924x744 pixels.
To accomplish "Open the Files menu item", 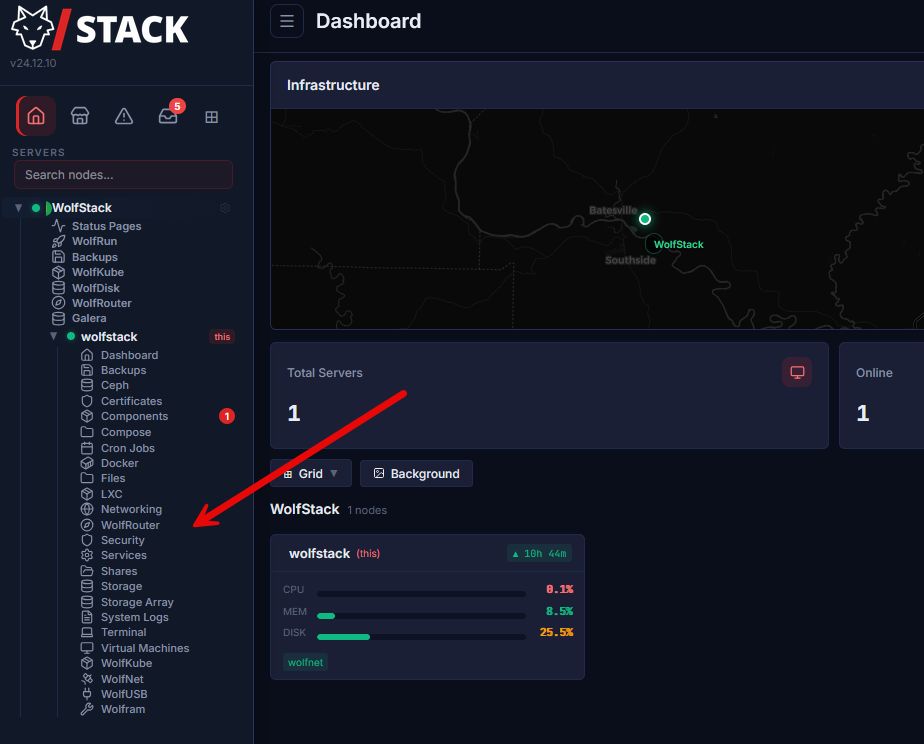I will point(113,478).
